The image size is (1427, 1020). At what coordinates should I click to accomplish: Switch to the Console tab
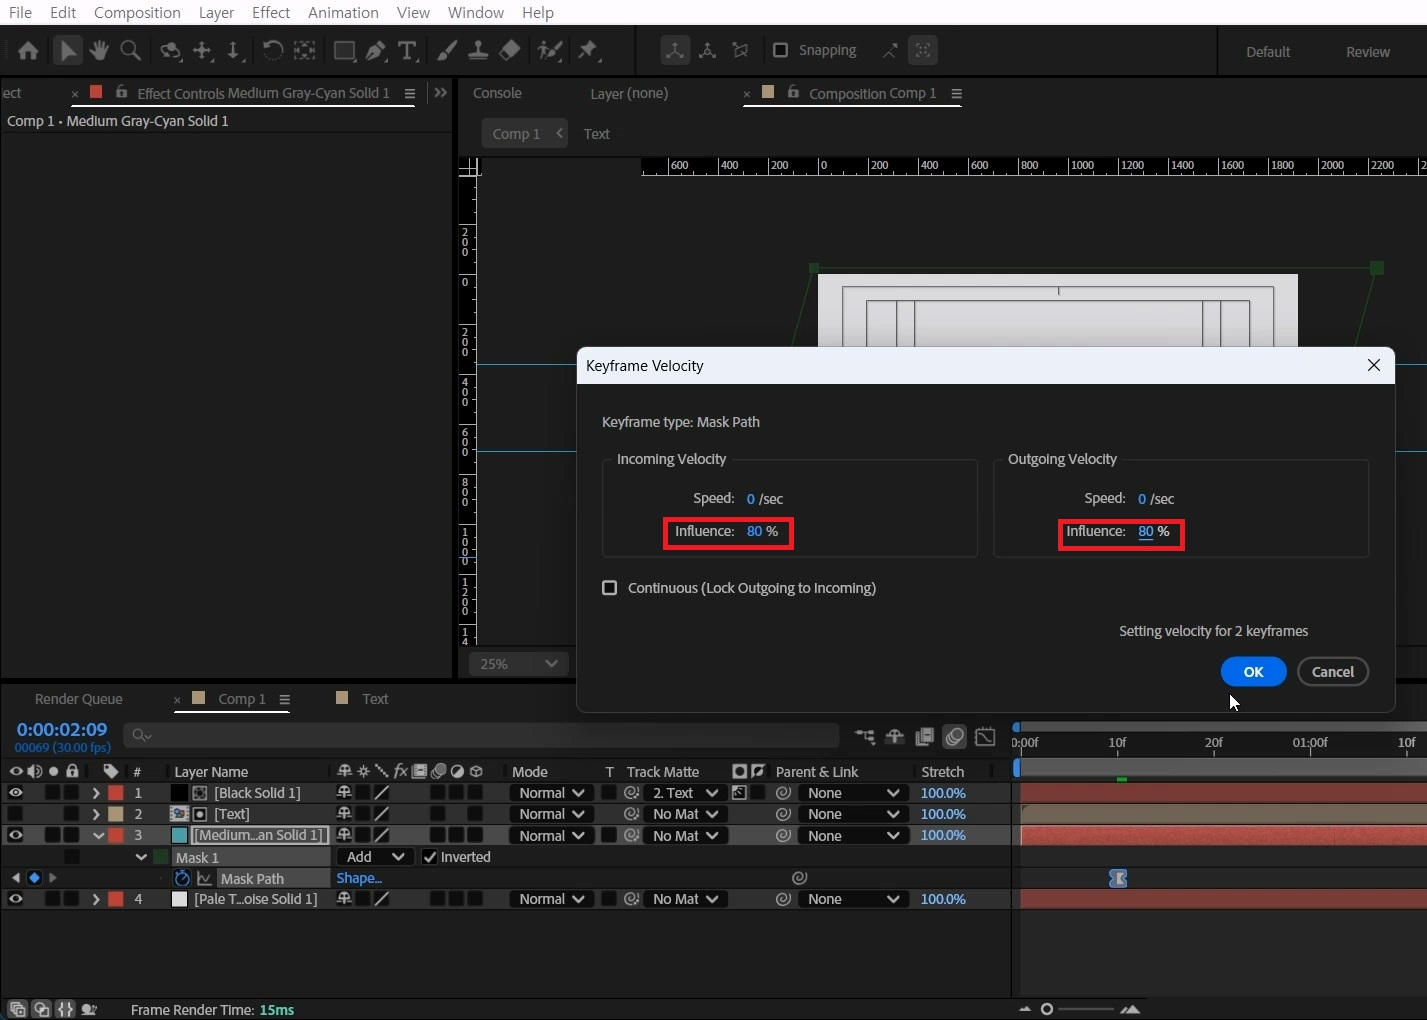point(497,93)
